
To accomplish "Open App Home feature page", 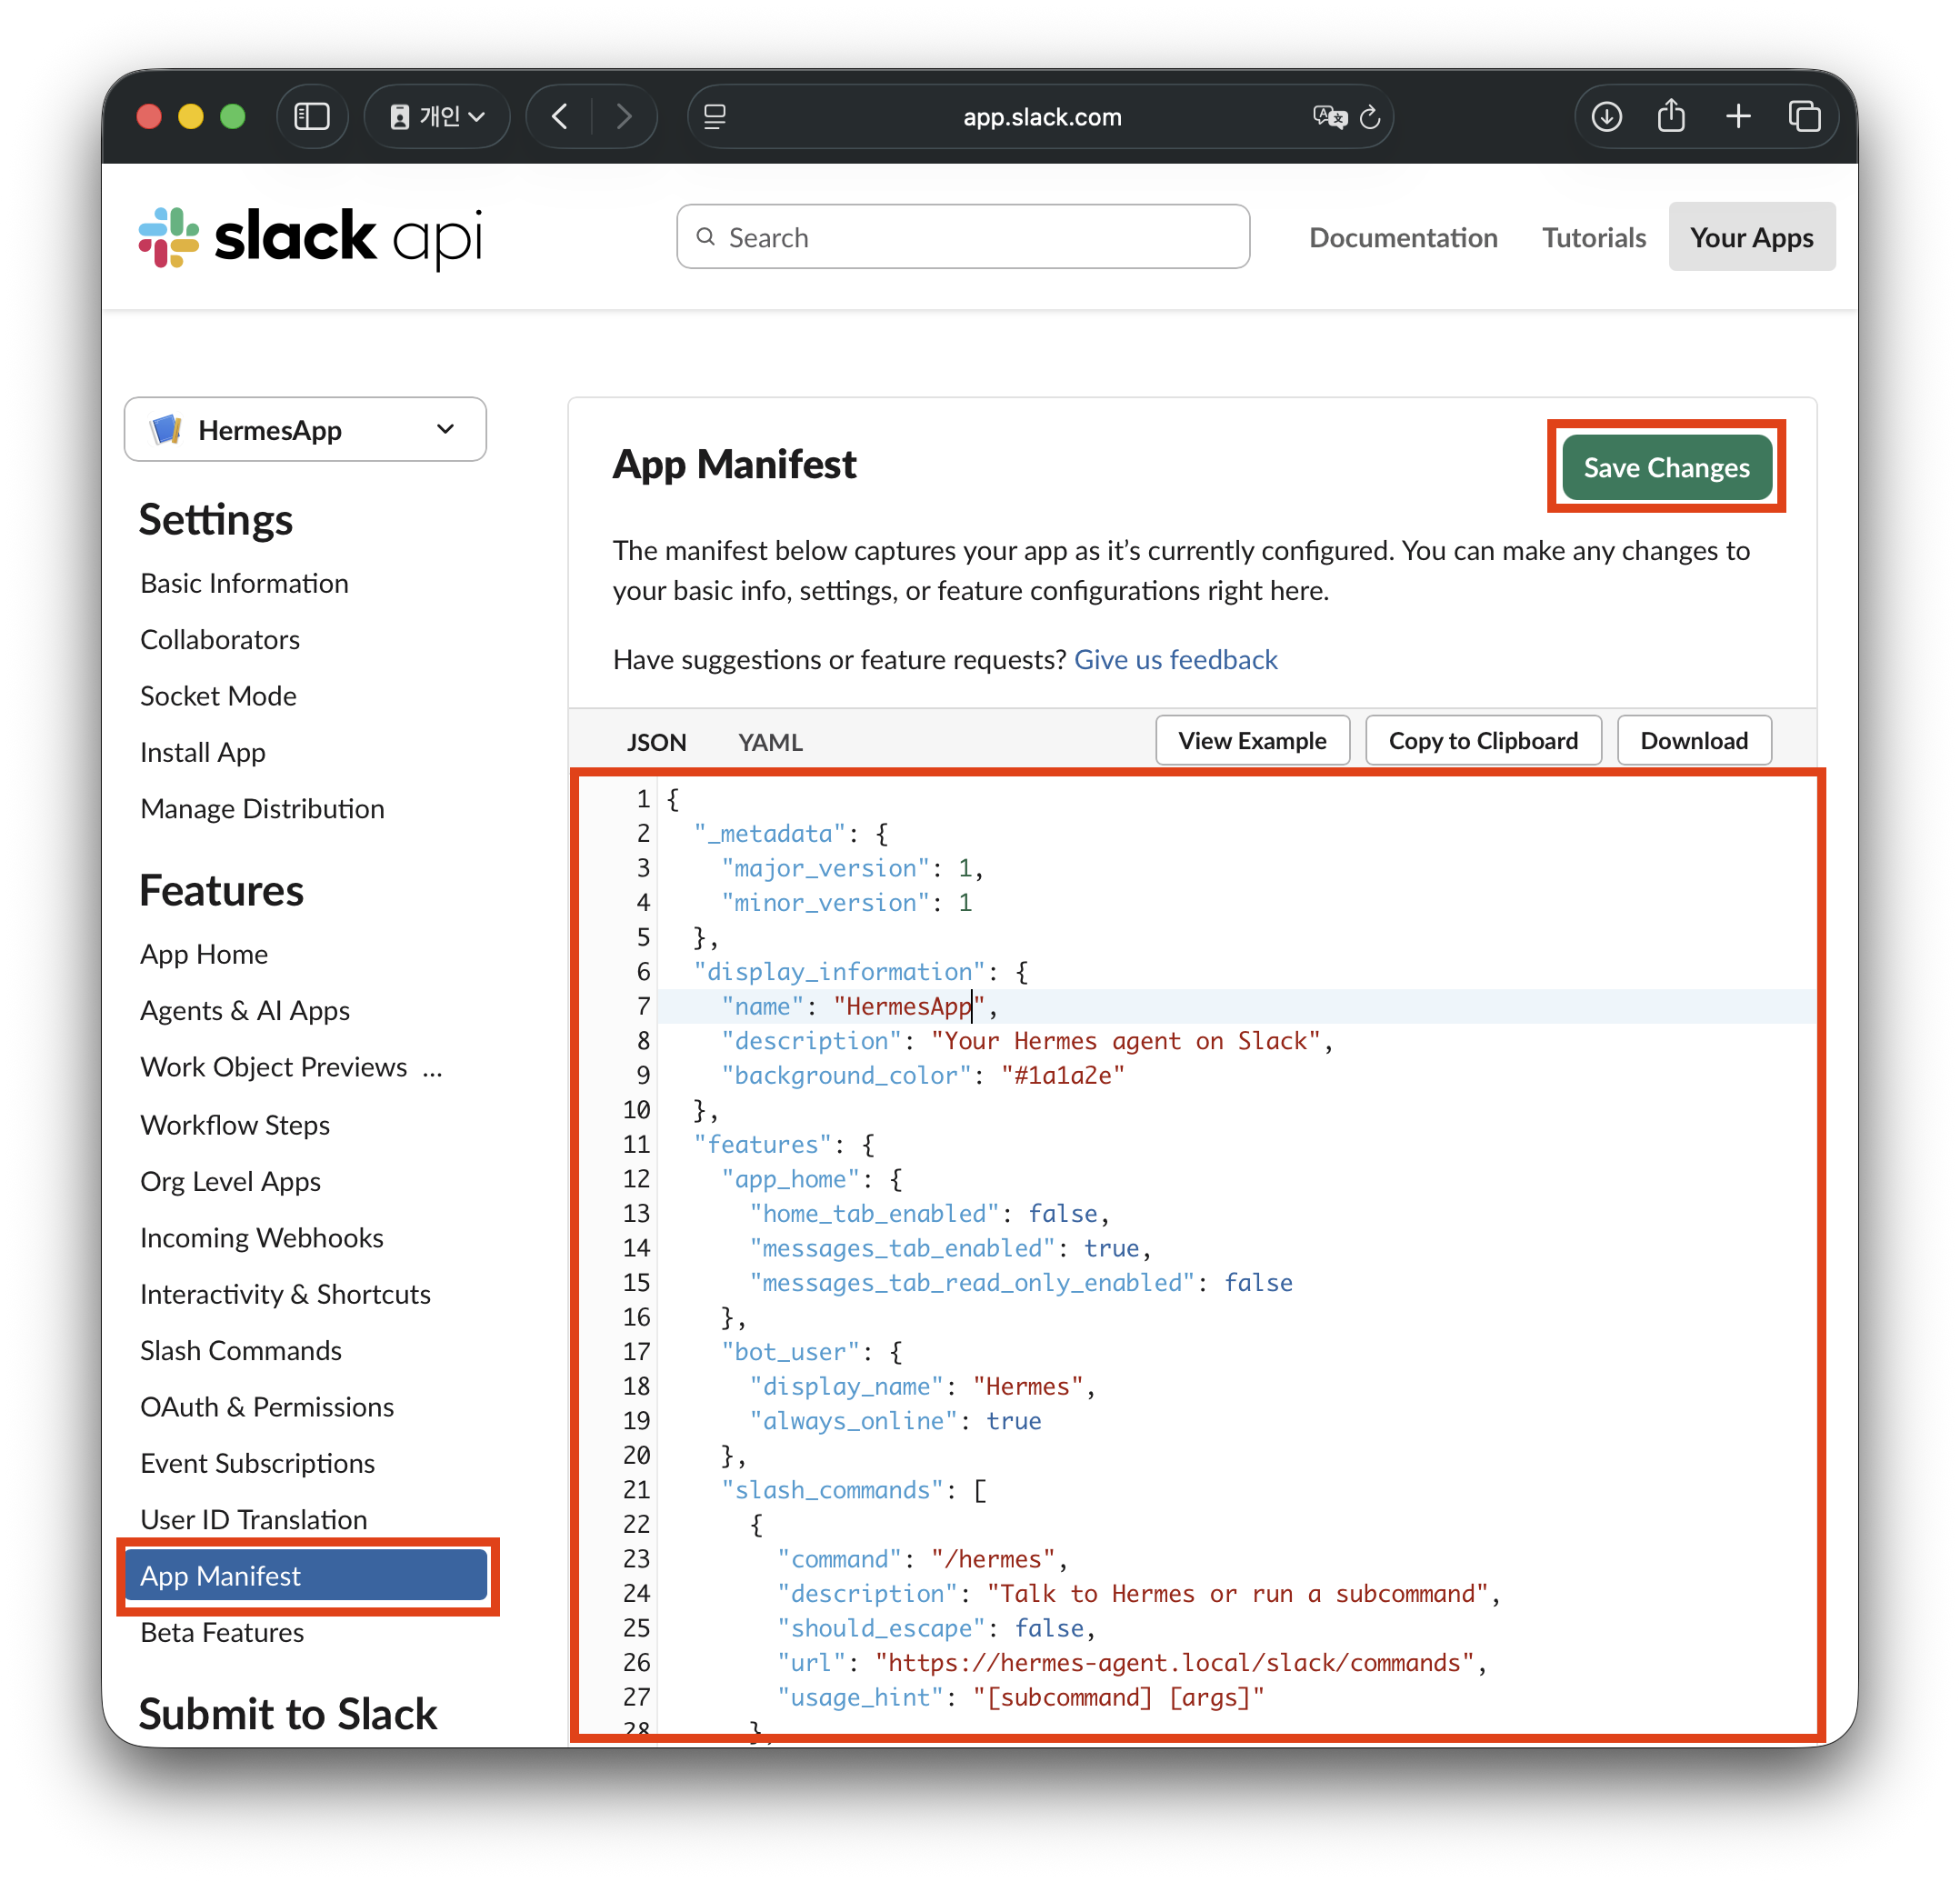I will tap(204, 955).
